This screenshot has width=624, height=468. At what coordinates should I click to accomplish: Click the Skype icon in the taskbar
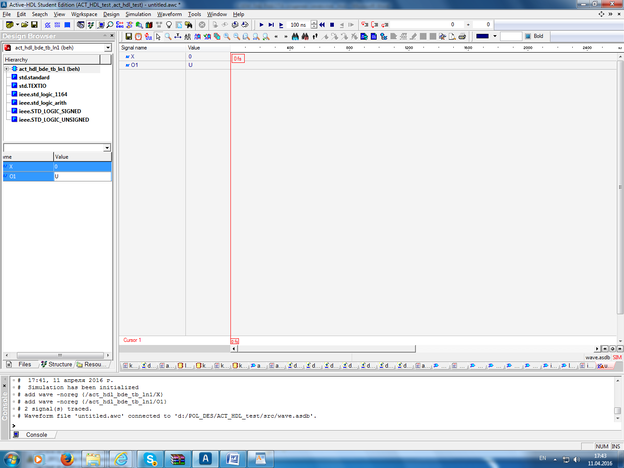point(149,458)
